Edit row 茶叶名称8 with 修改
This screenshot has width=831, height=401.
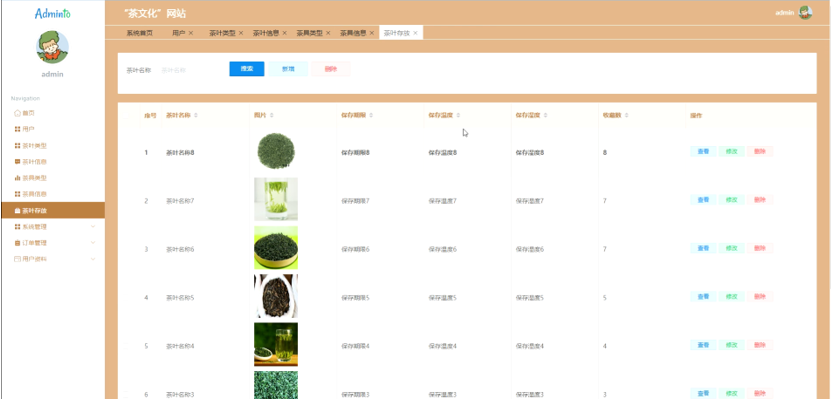point(731,152)
